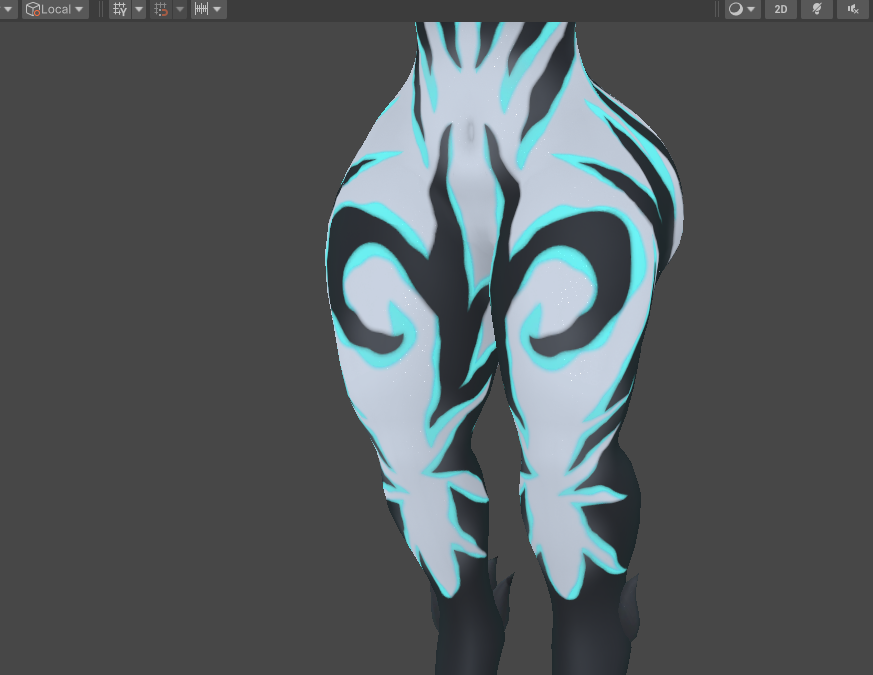Open the leftmost toolbar dropdown arrow
This screenshot has height=675, width=873.
[x=8, y=9]
